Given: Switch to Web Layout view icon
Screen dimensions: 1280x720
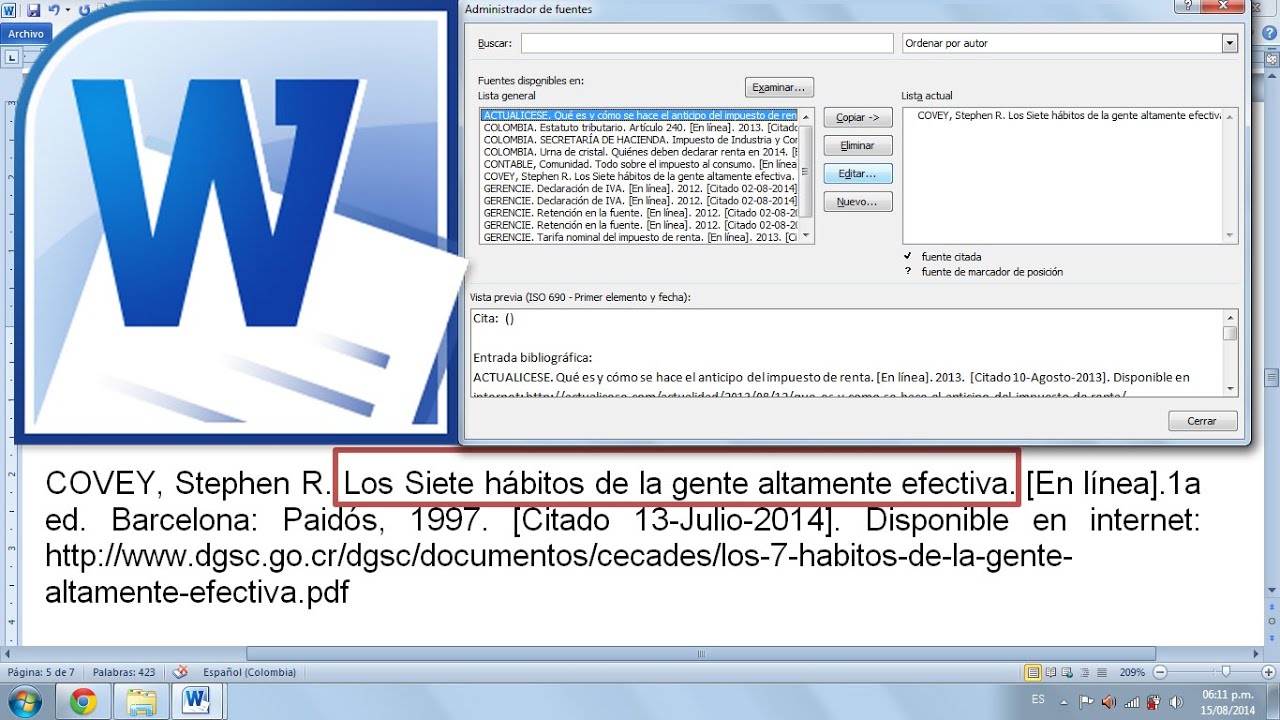Looking at the screenshot, I should click(x=1066, y=673).
